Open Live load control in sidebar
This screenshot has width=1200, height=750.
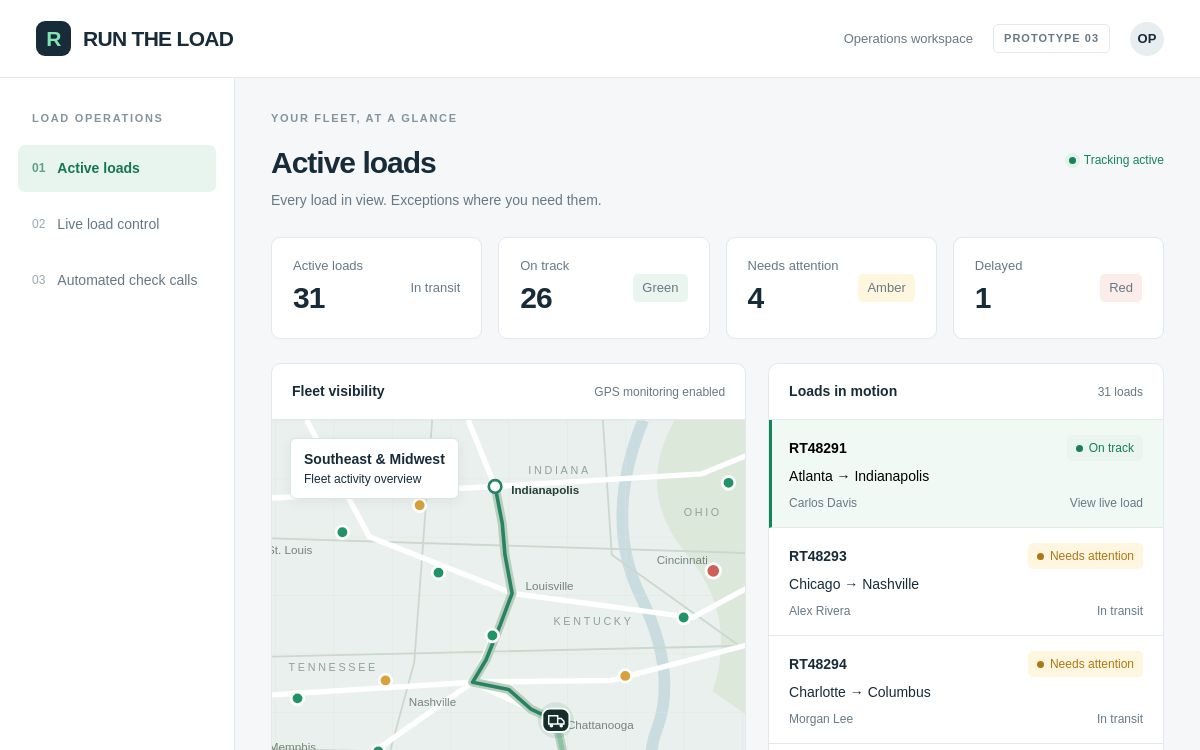click(117, 224)
